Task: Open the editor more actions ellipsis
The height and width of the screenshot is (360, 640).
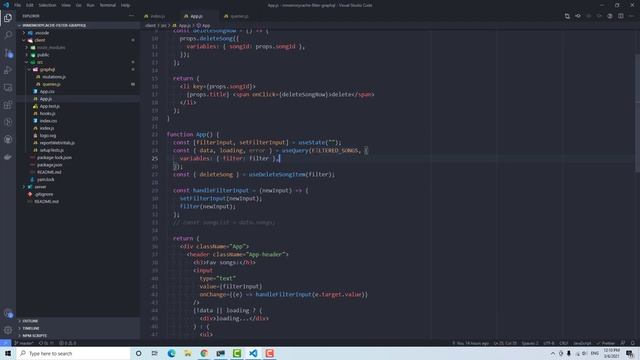Action: click(631, 16)
